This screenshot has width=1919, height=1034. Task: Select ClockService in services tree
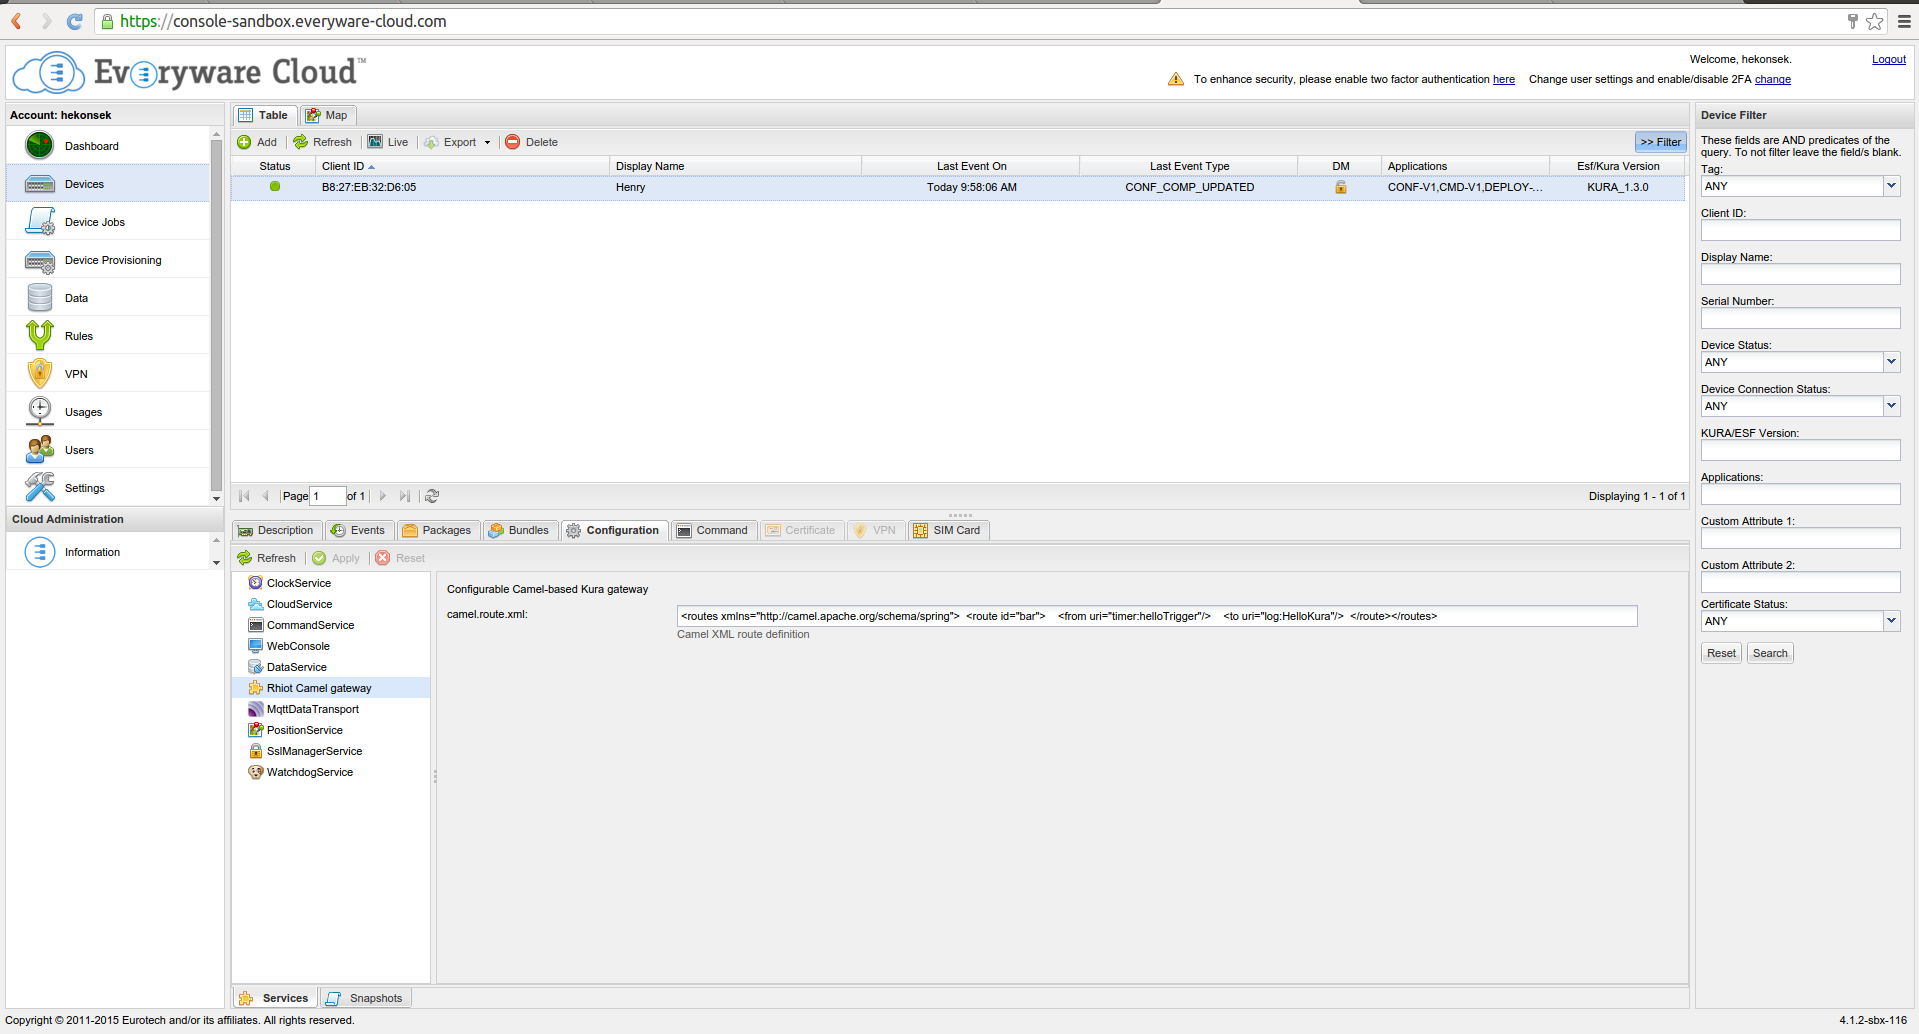tap(299, 583)
